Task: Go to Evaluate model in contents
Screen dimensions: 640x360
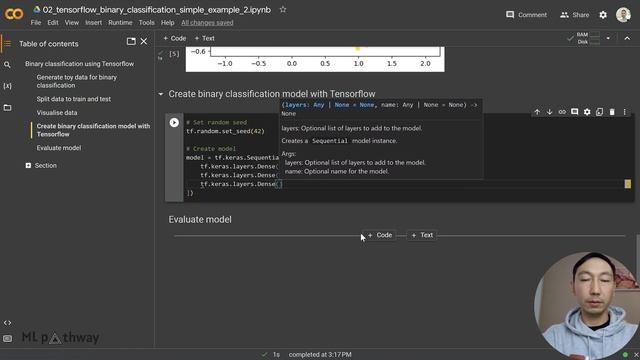Action: pos(59,148)
